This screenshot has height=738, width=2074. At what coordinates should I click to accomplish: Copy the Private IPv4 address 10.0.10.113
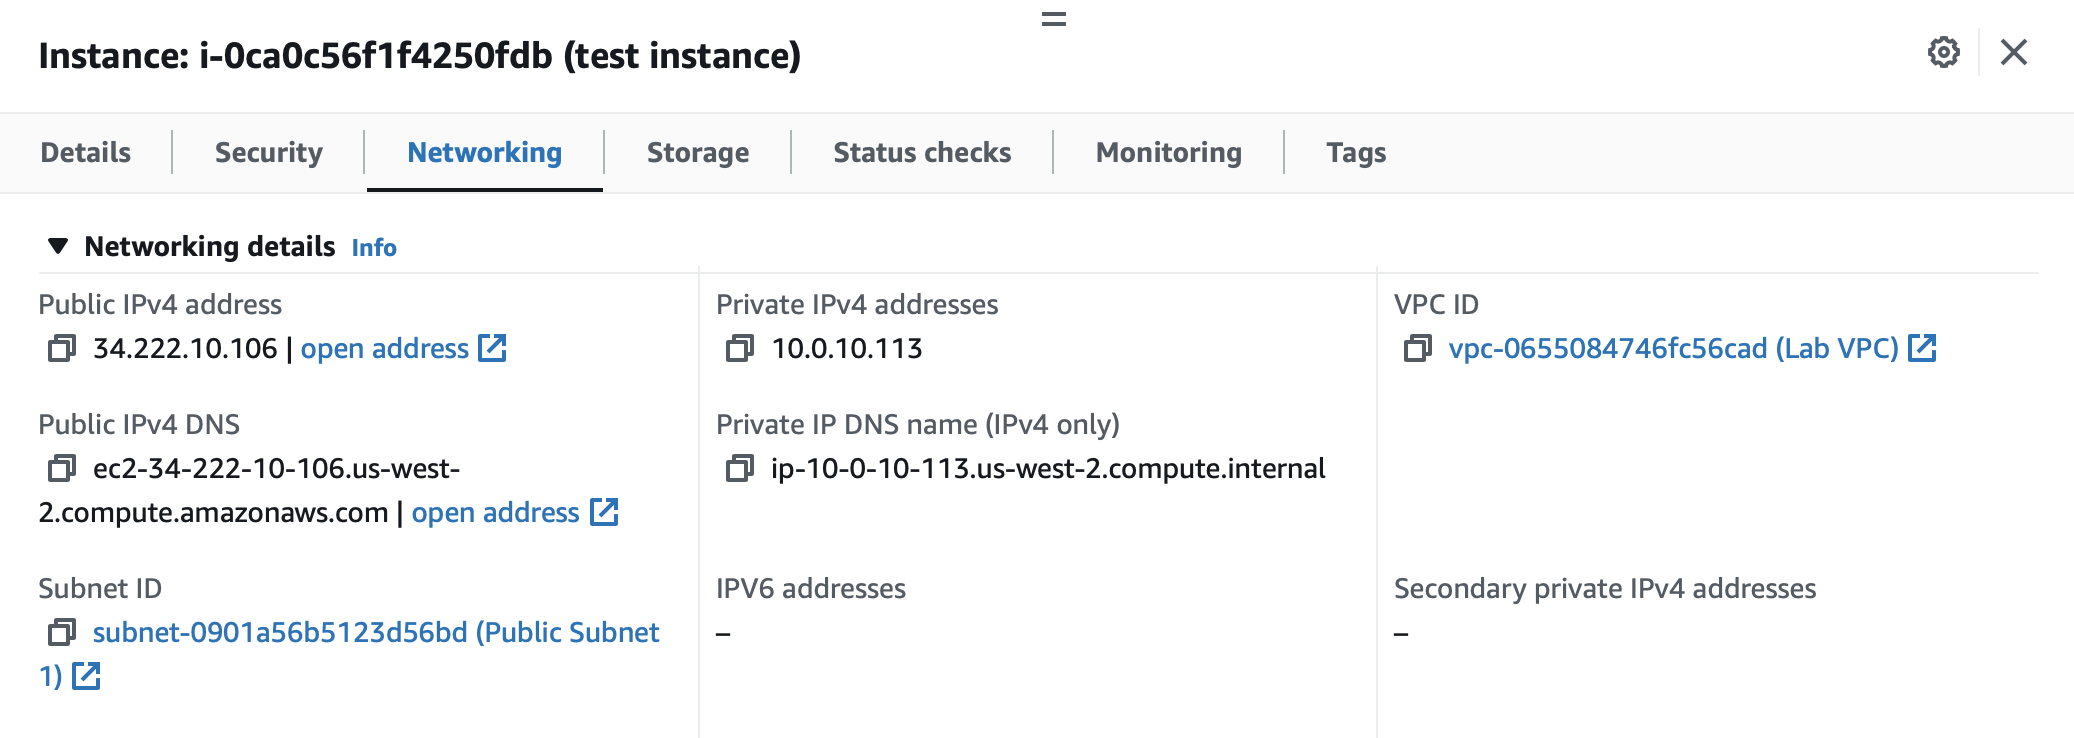[x=737, y=348]
